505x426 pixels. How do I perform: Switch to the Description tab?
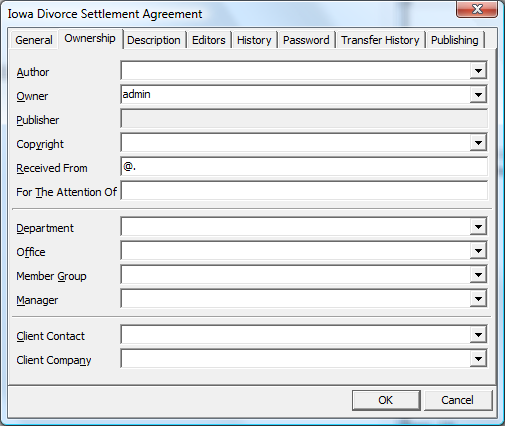(x=154, y=40)
